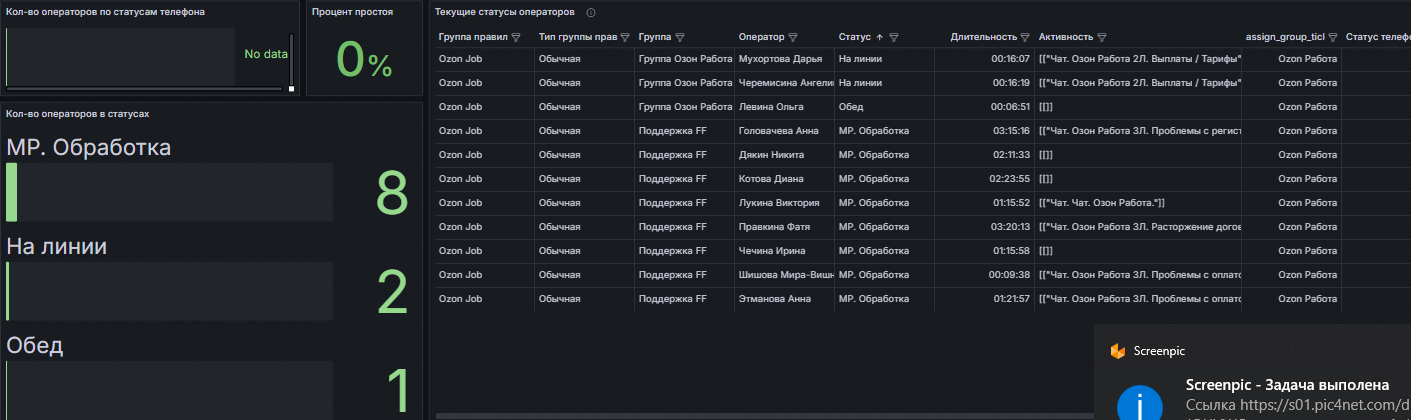Click the Screenpic - Задача выполена notification title
Screen dimensions: 1411x420
pyautogui.click(x=1287, y=385)
